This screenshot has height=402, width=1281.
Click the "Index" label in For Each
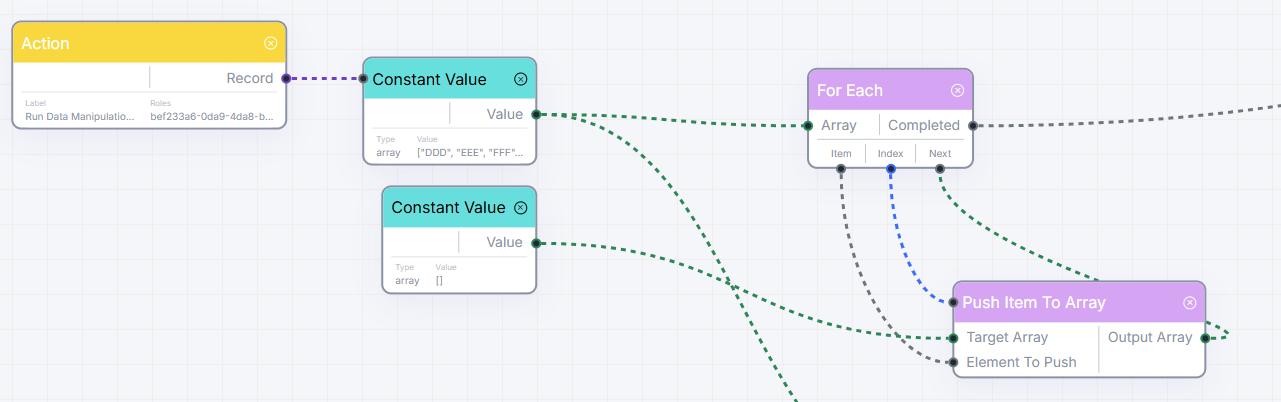click(x=890, y=154)
